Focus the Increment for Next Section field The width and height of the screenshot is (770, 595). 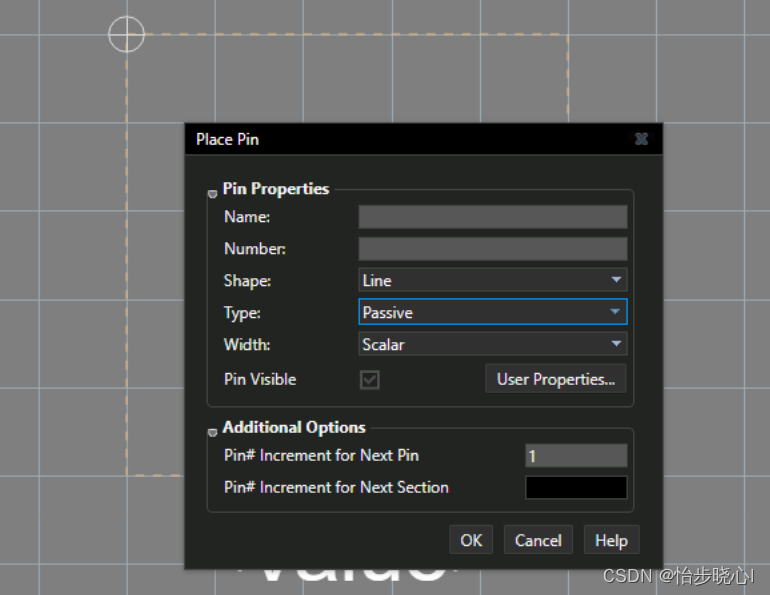[x=576, y=488]
